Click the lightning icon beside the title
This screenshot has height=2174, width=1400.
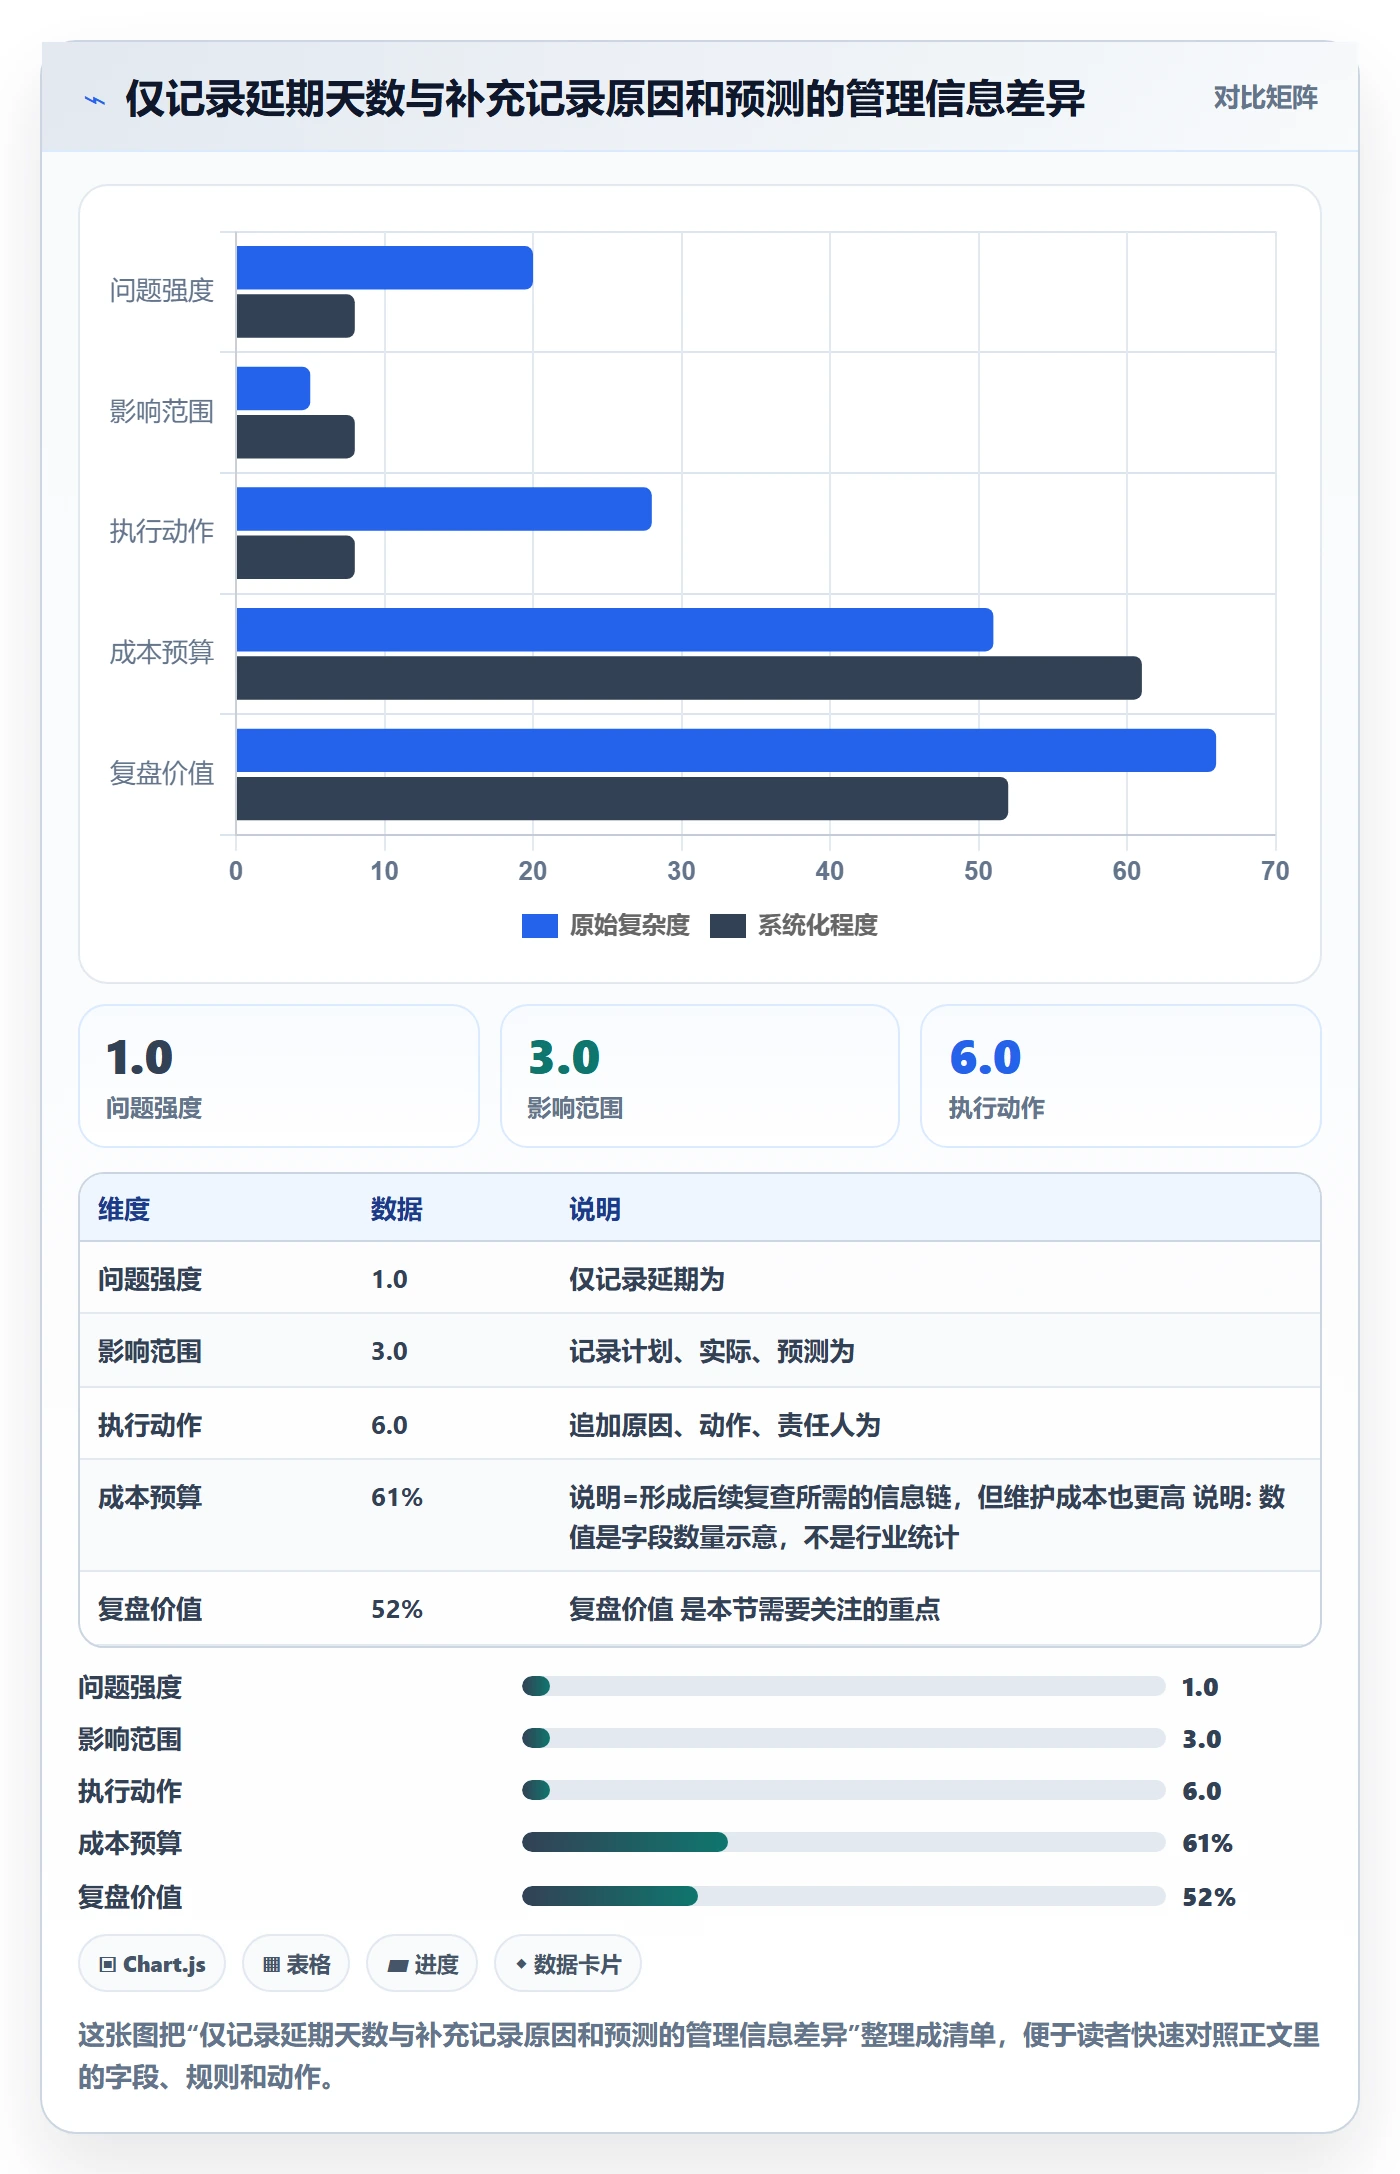[x=95, y=100]
